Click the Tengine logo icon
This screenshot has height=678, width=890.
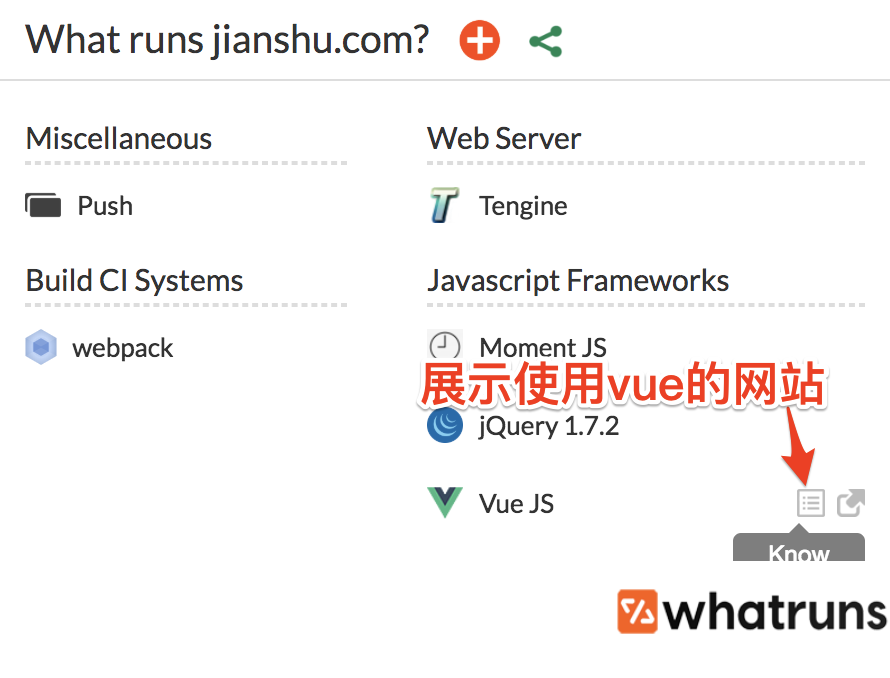[444, 205]
